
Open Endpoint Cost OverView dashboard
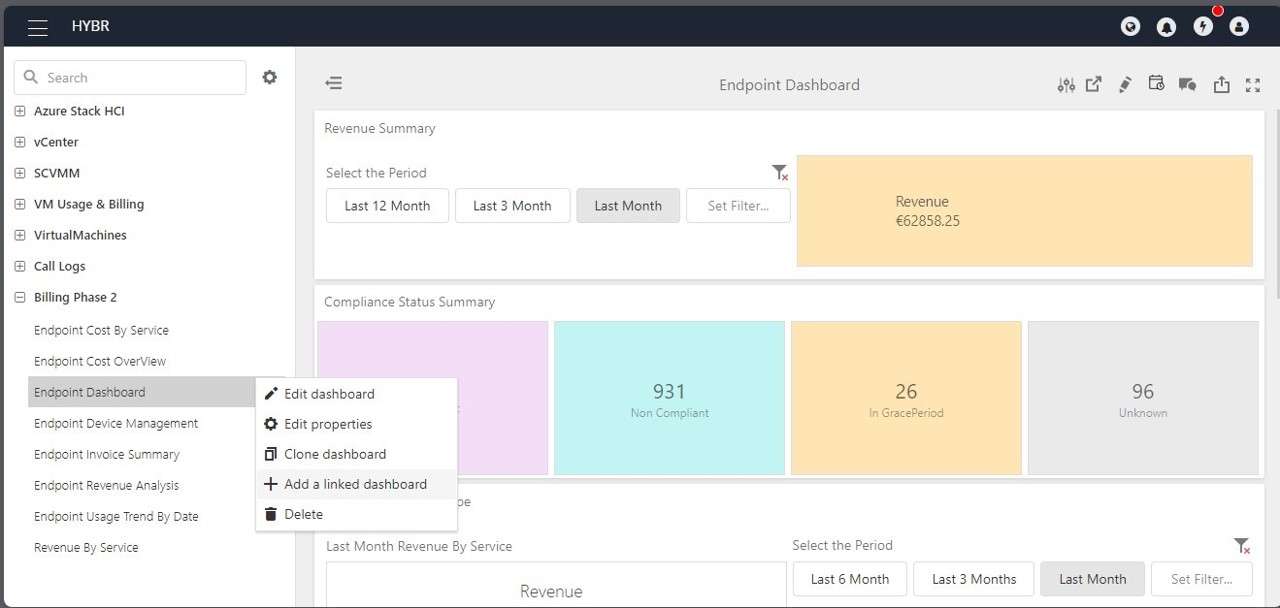(100, 361)
